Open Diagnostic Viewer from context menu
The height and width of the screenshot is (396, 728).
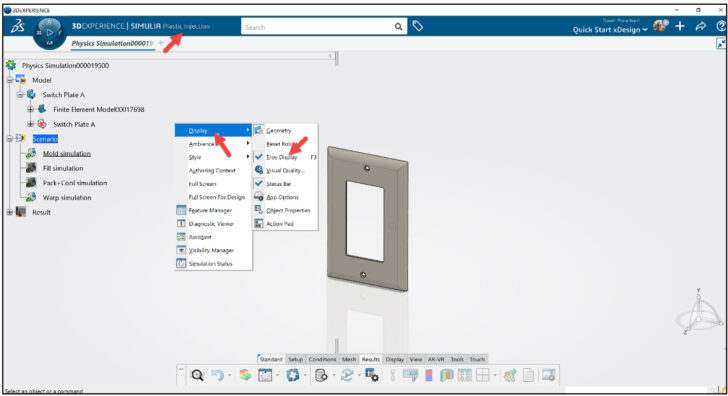click(214, 223)
